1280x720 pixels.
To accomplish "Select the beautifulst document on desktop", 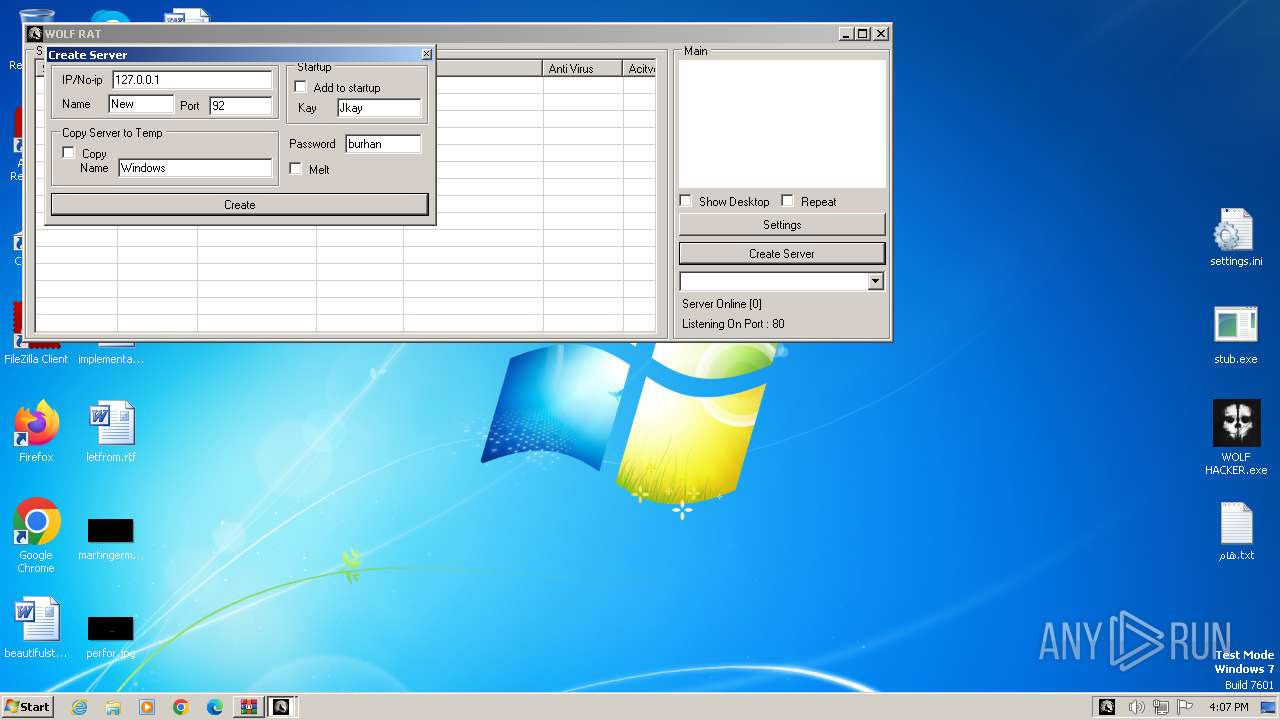I will (x=36, y=628).
